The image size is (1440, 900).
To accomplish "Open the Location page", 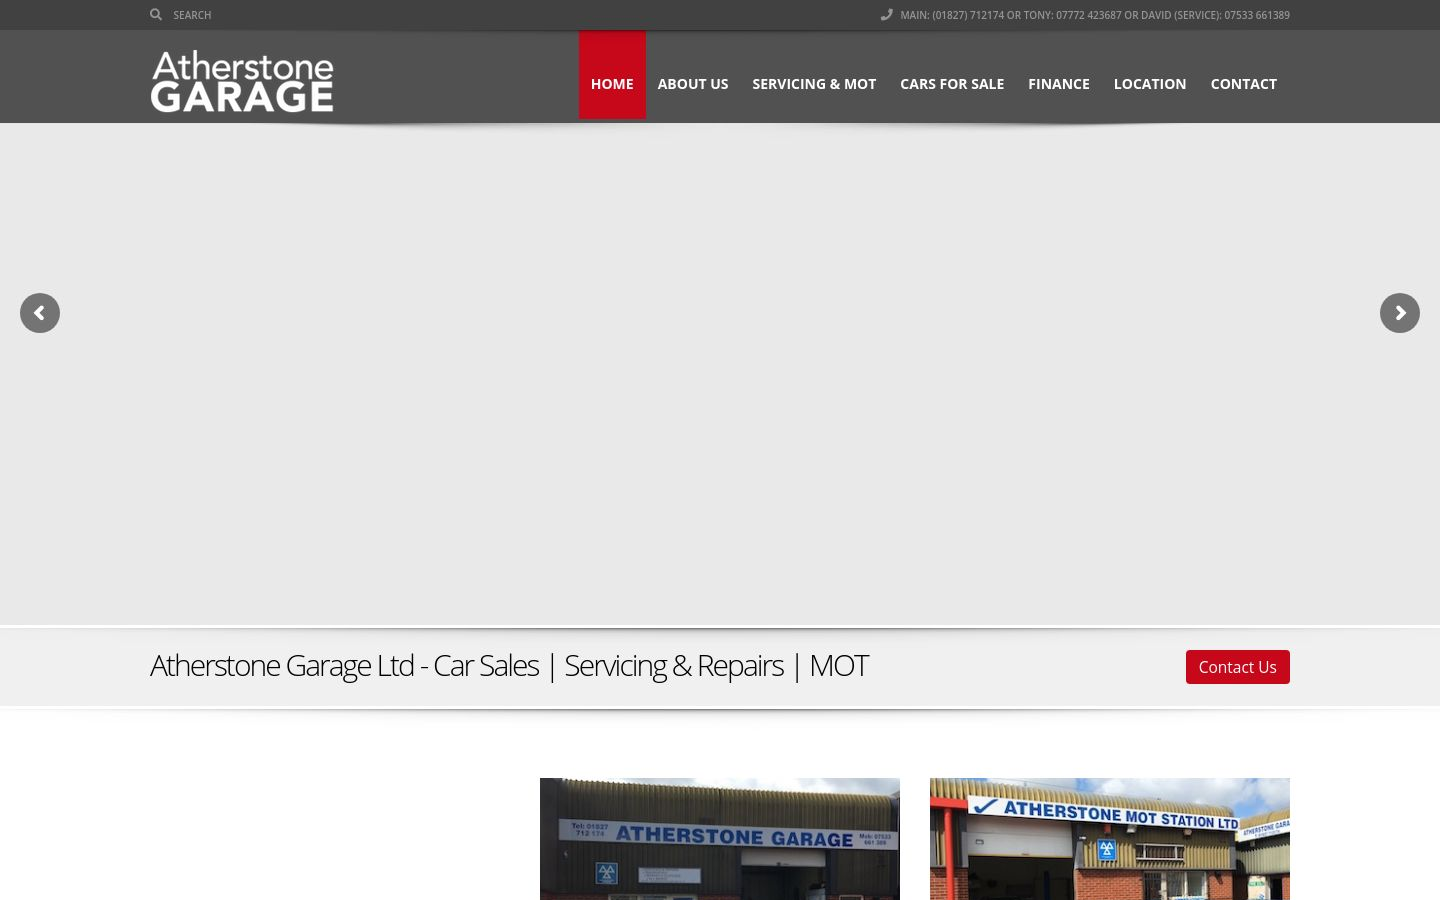I will (1150, 84).
